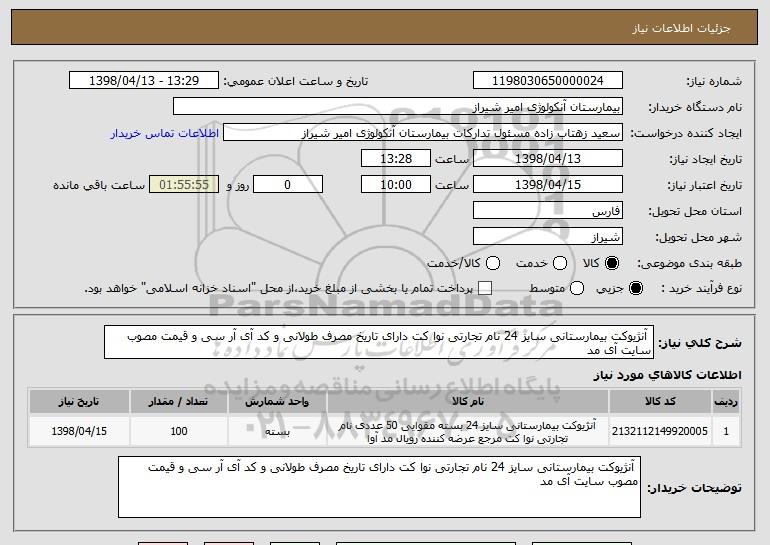Viewport: 770px width, 545px height.
Task: Click validity date field 1398/04/15
Action: 548,185
